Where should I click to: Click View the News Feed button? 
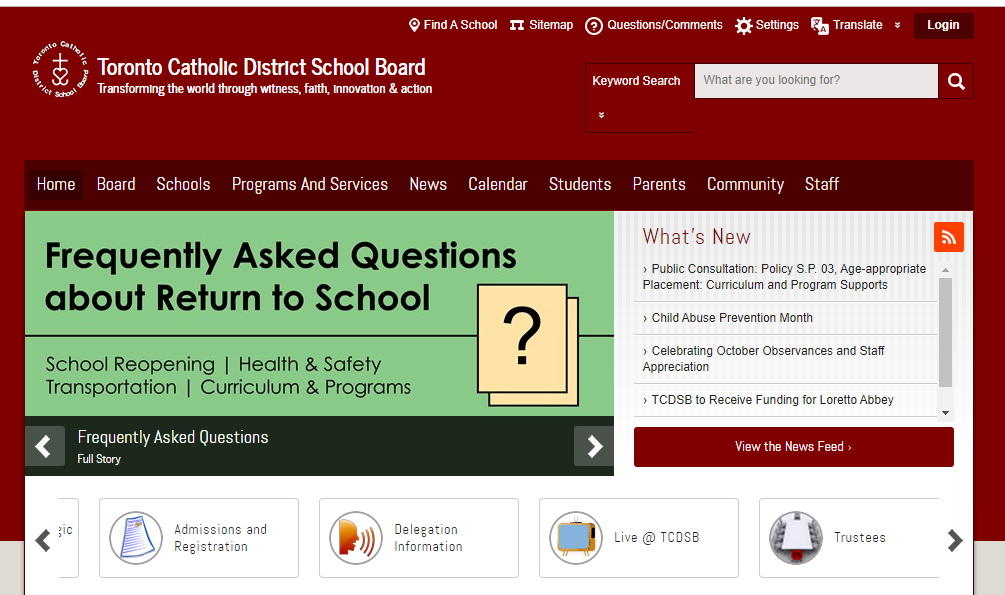pyautogui.click(x=793, y=447)
